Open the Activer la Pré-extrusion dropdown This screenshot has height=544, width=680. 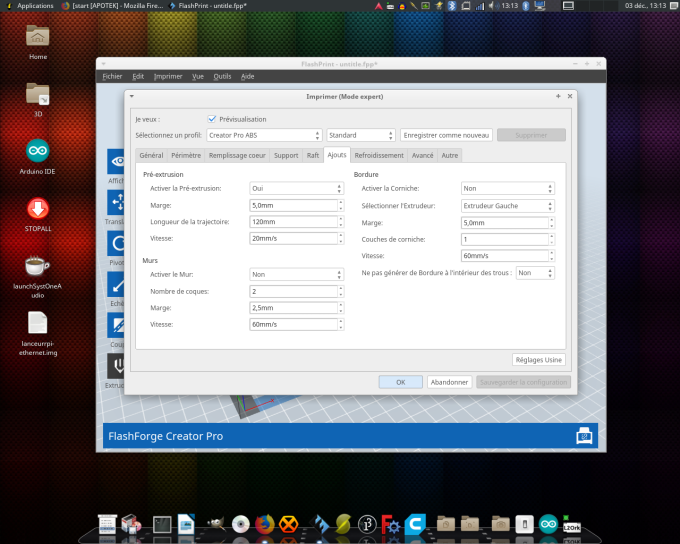coord(297,188)
